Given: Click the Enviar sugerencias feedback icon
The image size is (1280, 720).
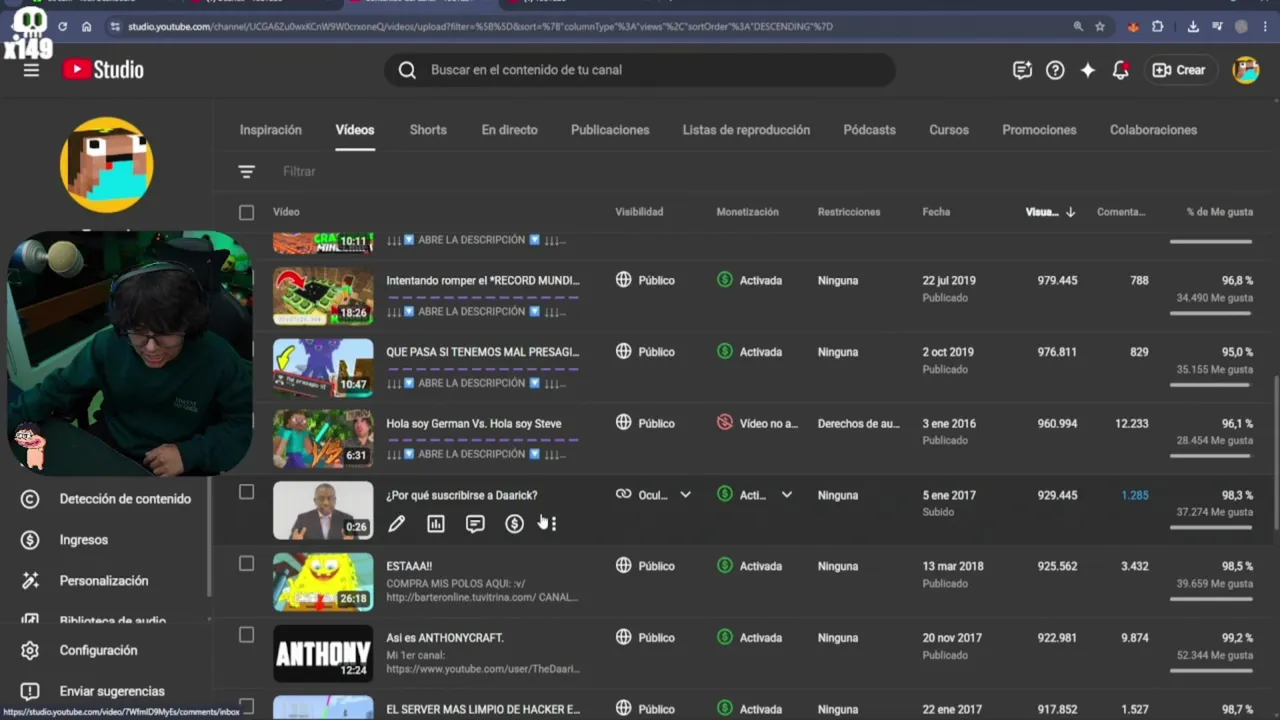Looking at the screenshot, I should [x=30, y=692].
